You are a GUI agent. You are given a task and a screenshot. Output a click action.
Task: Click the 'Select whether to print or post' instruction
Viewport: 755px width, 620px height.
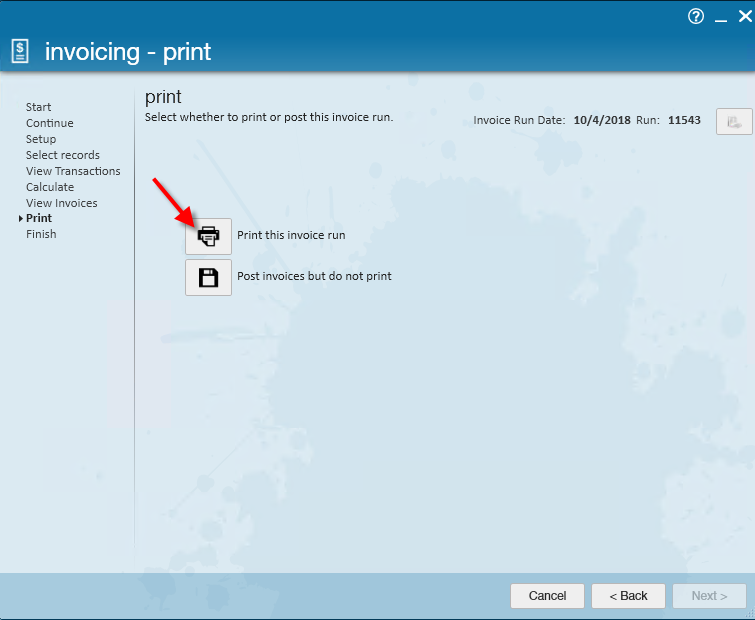(269, 117)
